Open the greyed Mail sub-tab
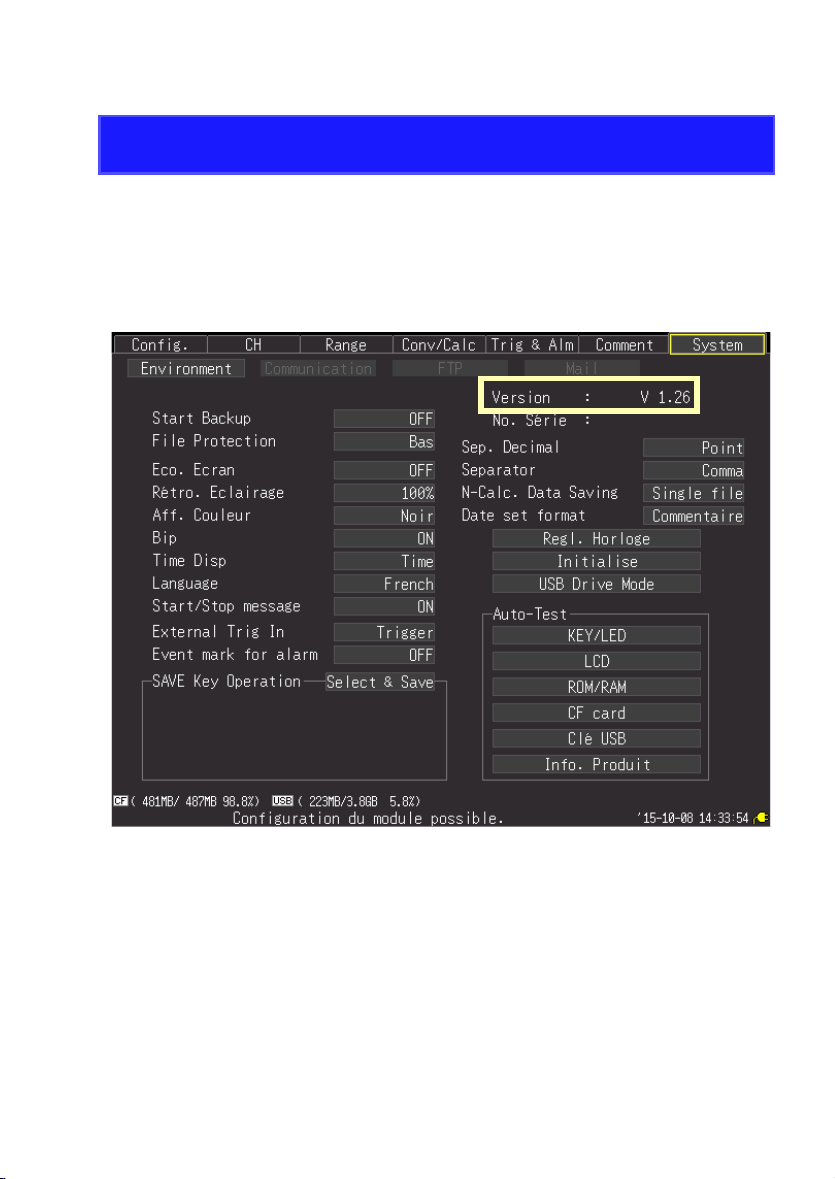 tap(582, 368)
